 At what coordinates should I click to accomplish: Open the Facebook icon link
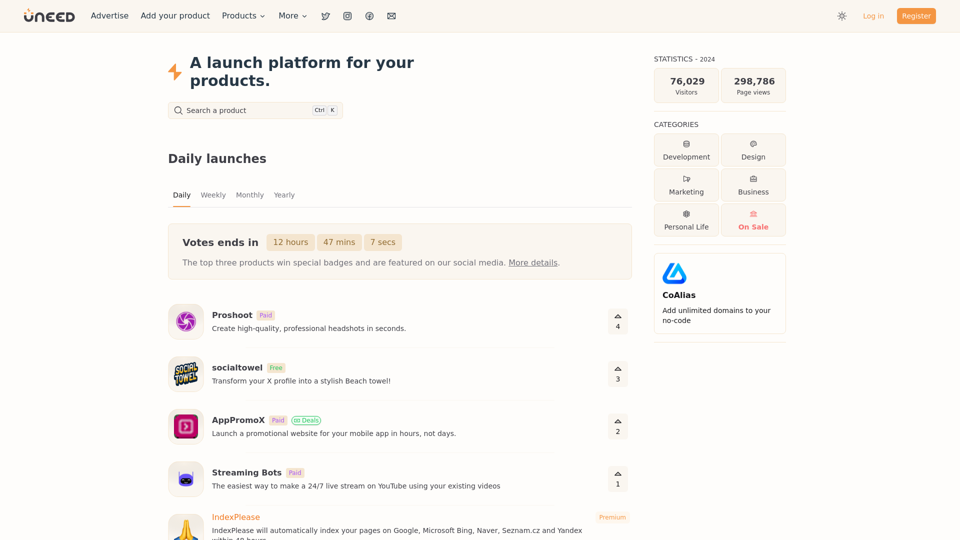[369, 16]
